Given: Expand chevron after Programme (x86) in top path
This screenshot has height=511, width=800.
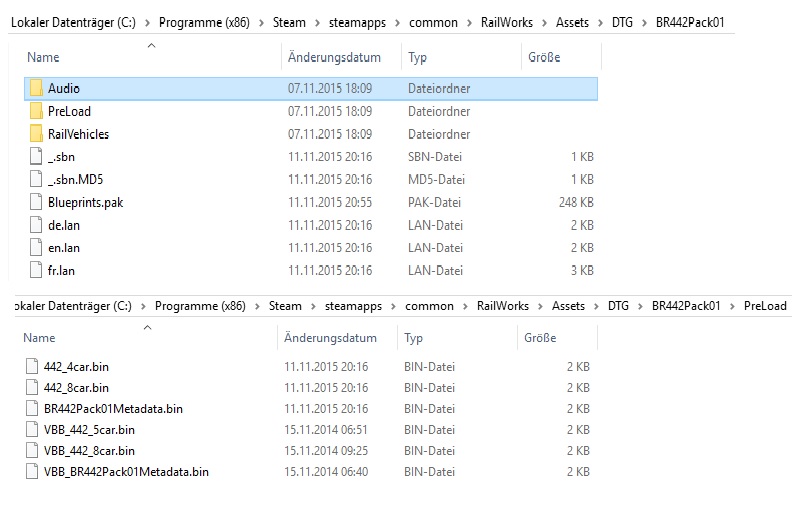Looking at the screenshot, I should [261, 23].
